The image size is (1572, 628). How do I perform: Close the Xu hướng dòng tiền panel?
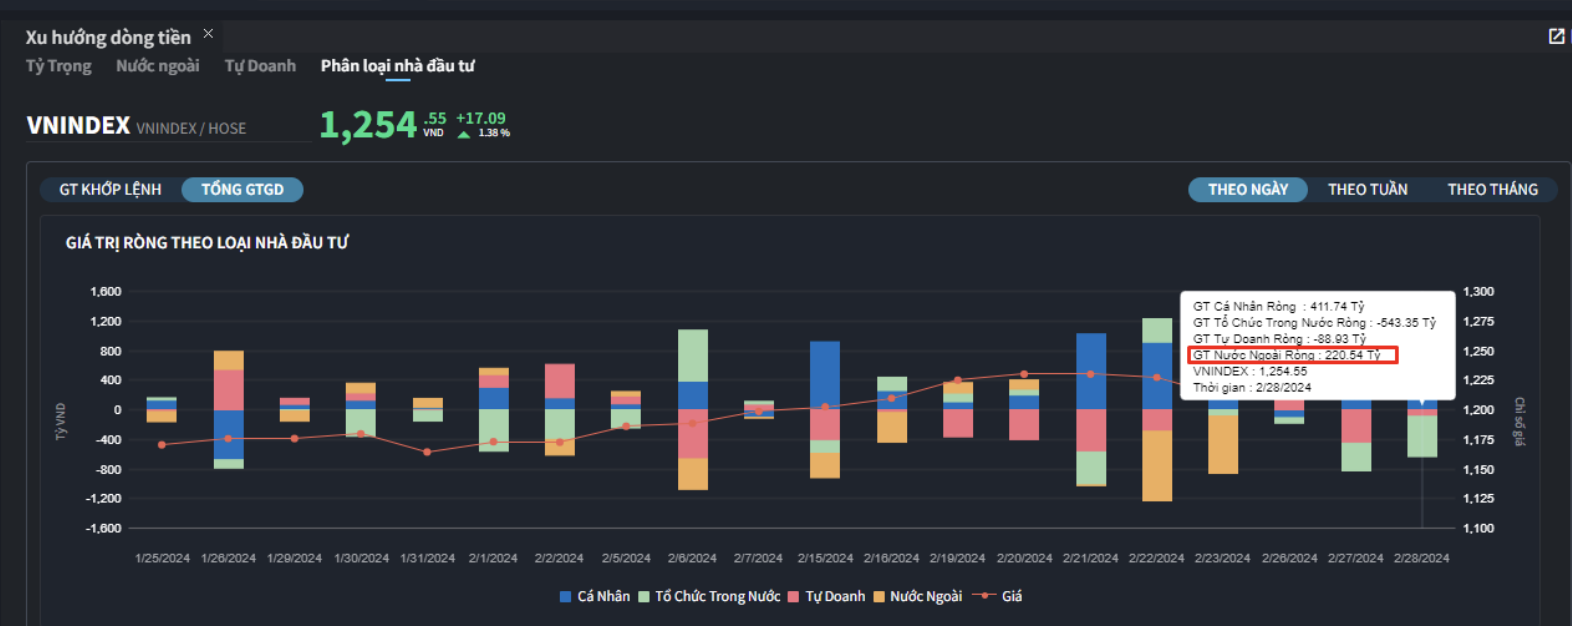(208, 33)
